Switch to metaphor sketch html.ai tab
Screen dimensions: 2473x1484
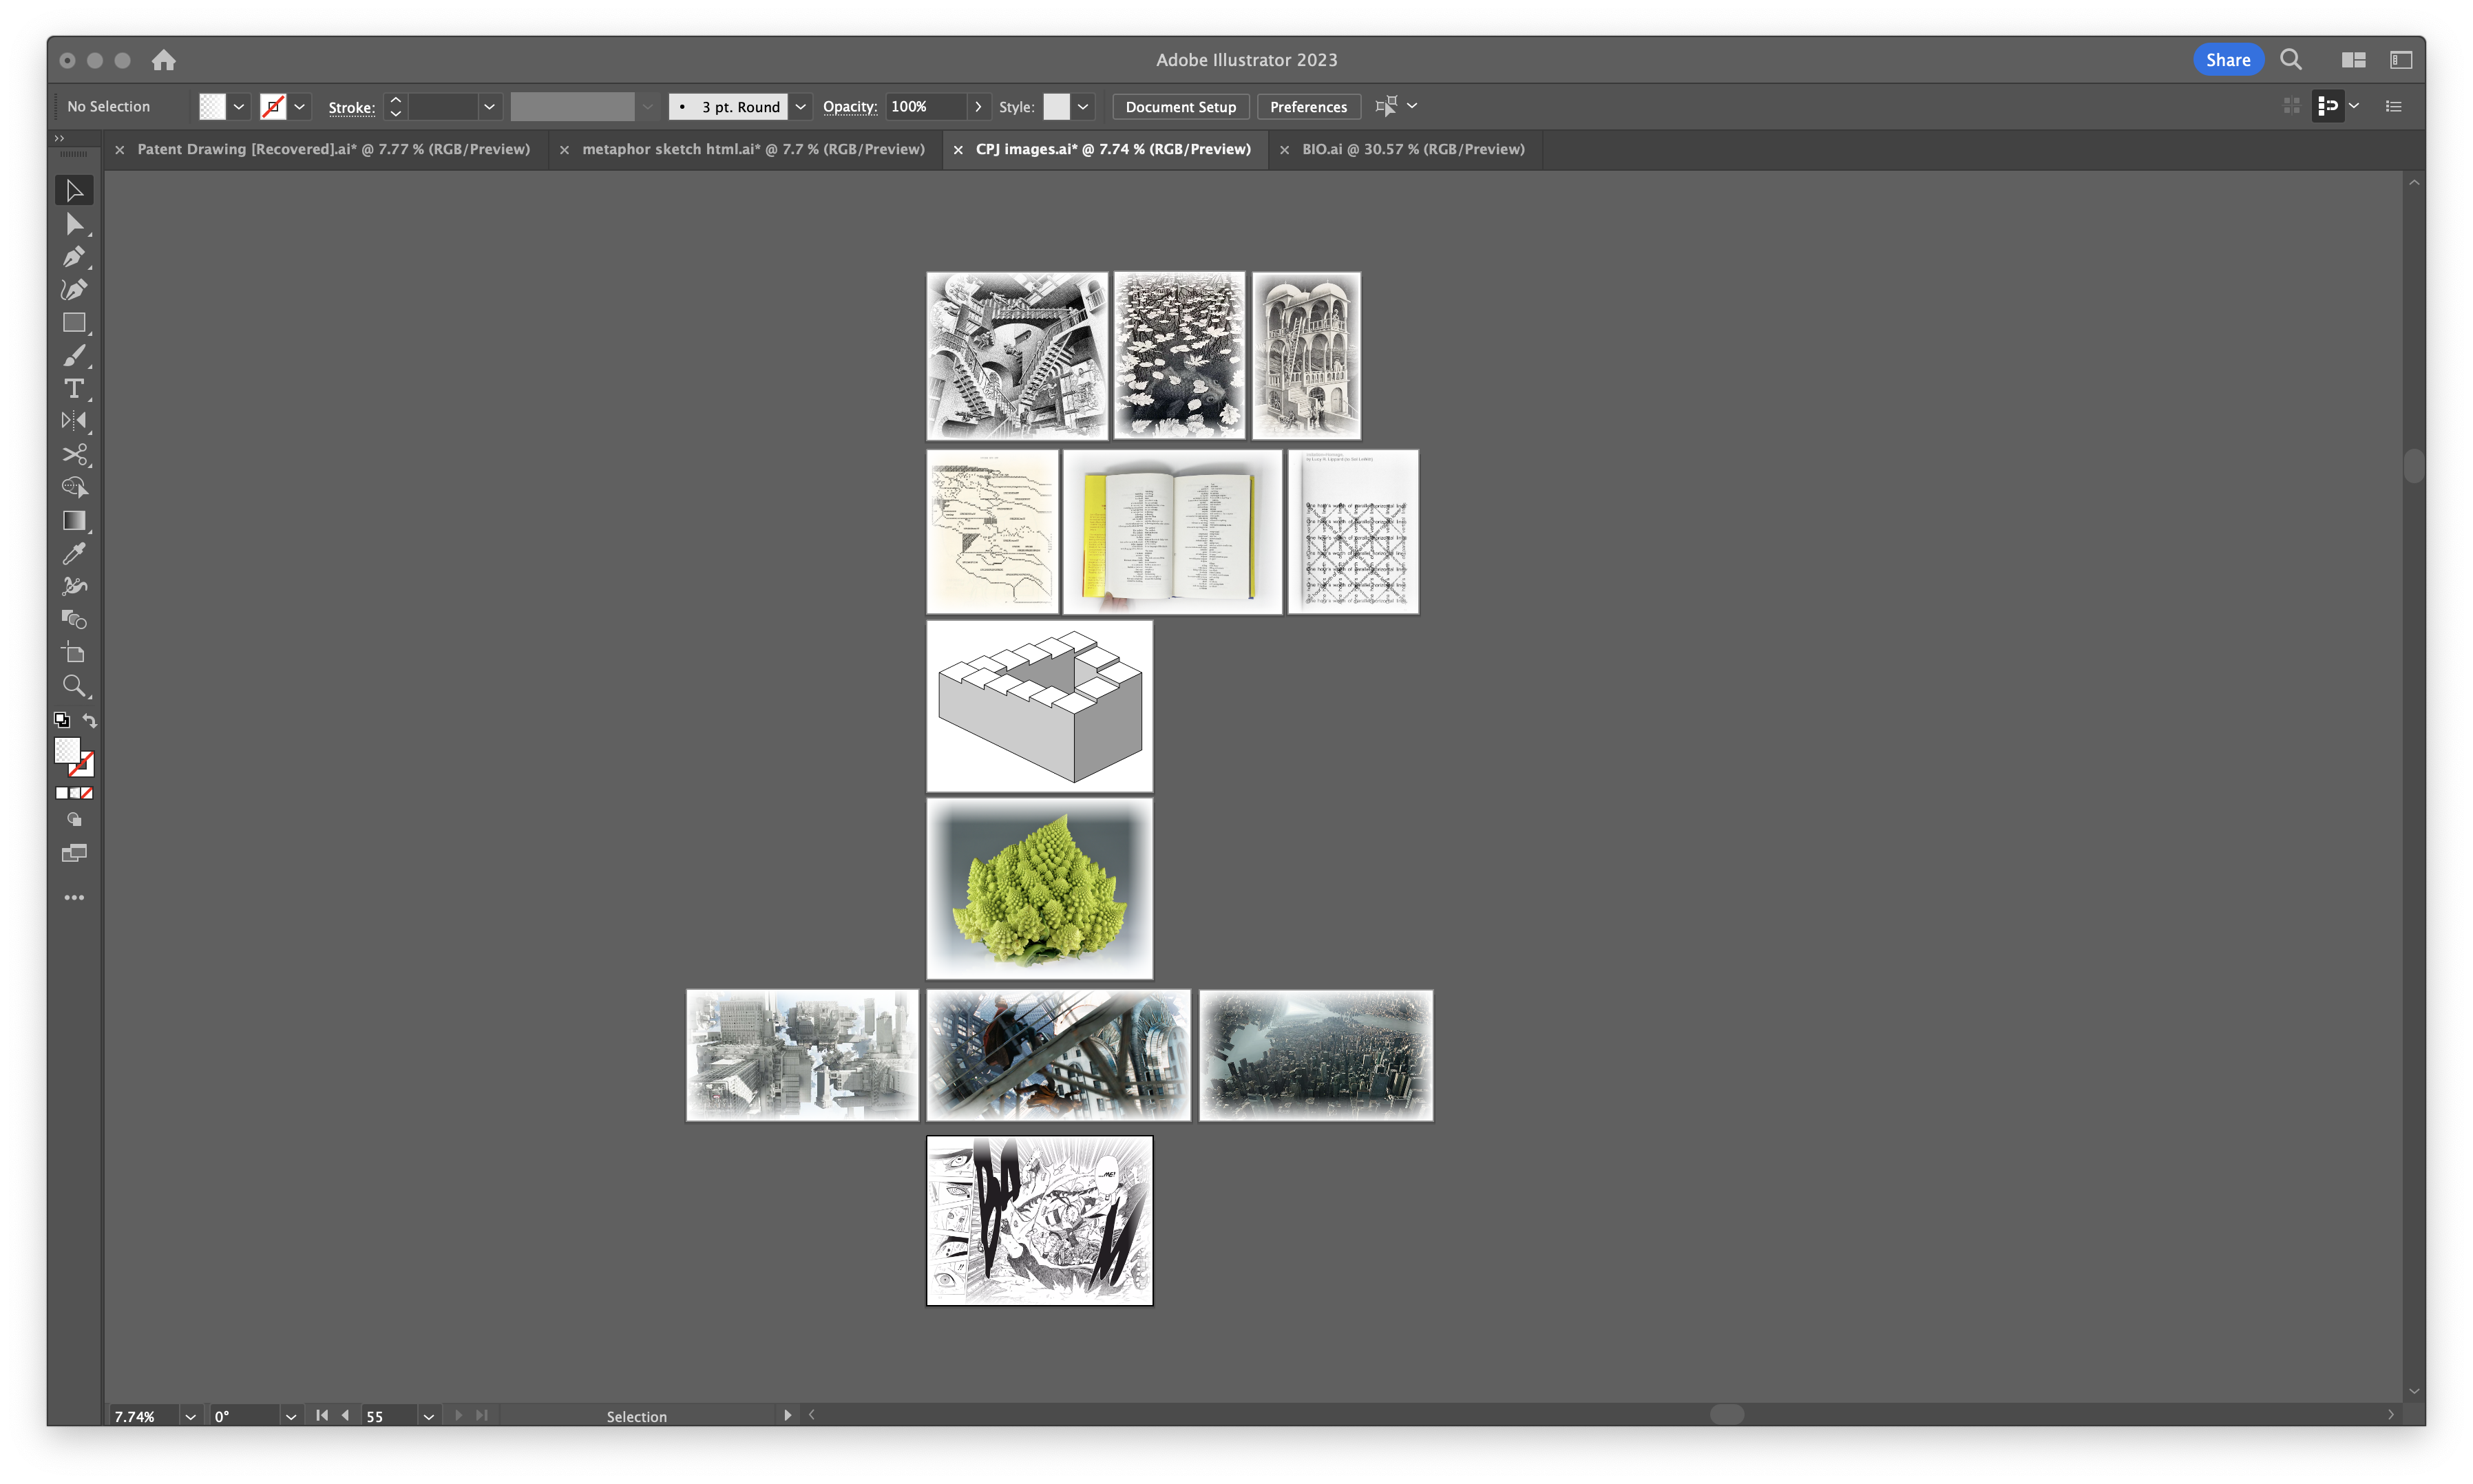(753, 149)
